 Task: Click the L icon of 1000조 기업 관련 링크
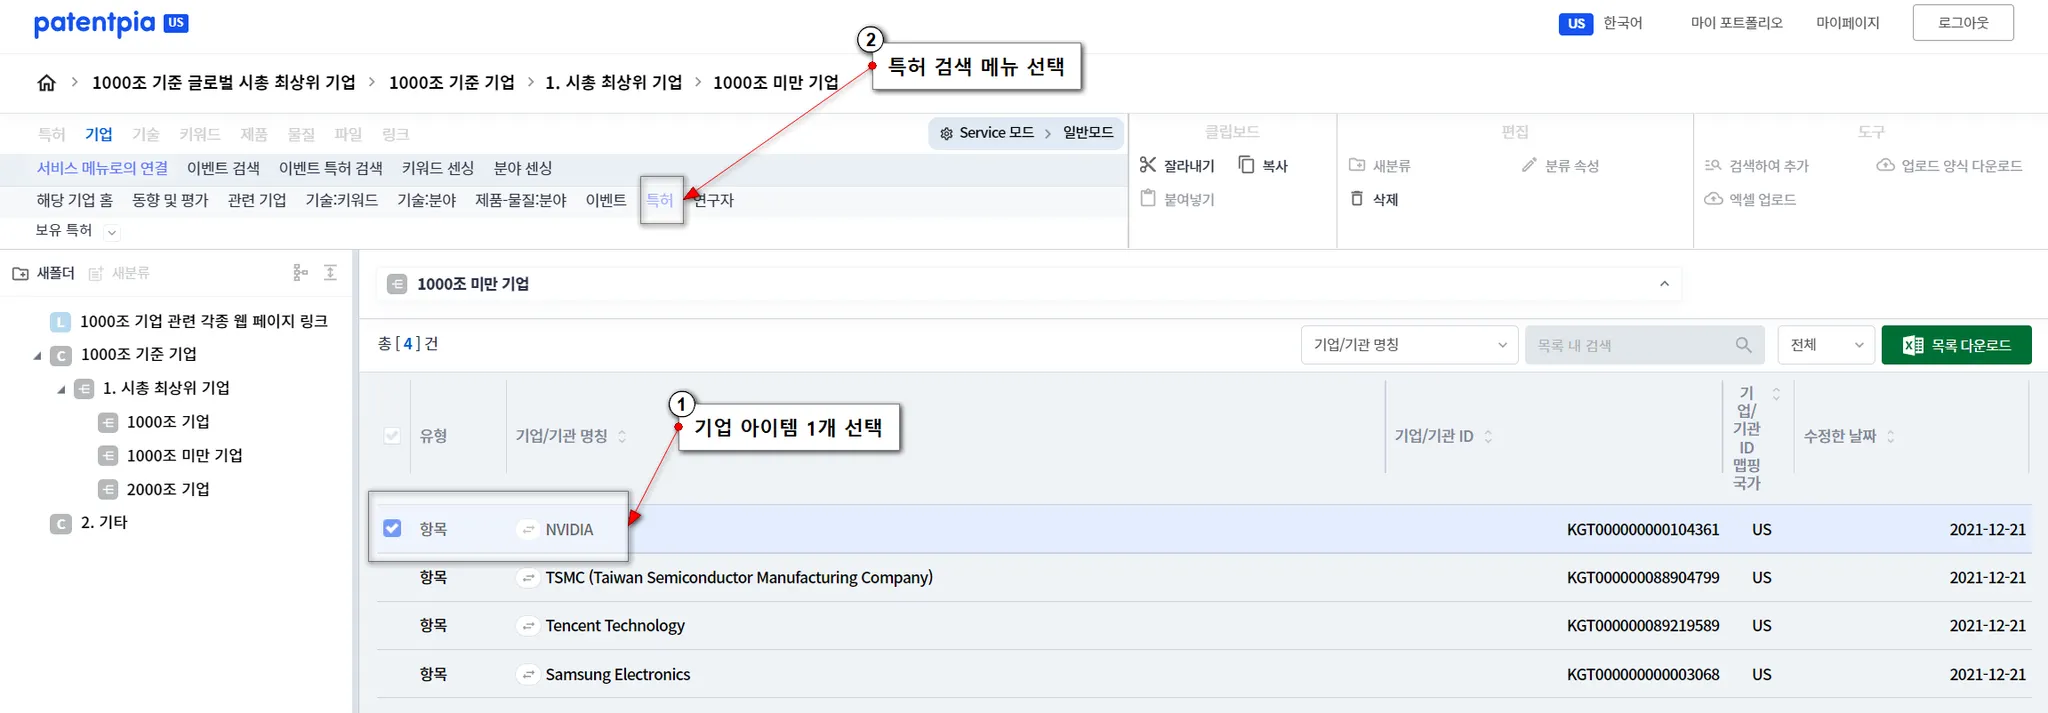(61, 322)
